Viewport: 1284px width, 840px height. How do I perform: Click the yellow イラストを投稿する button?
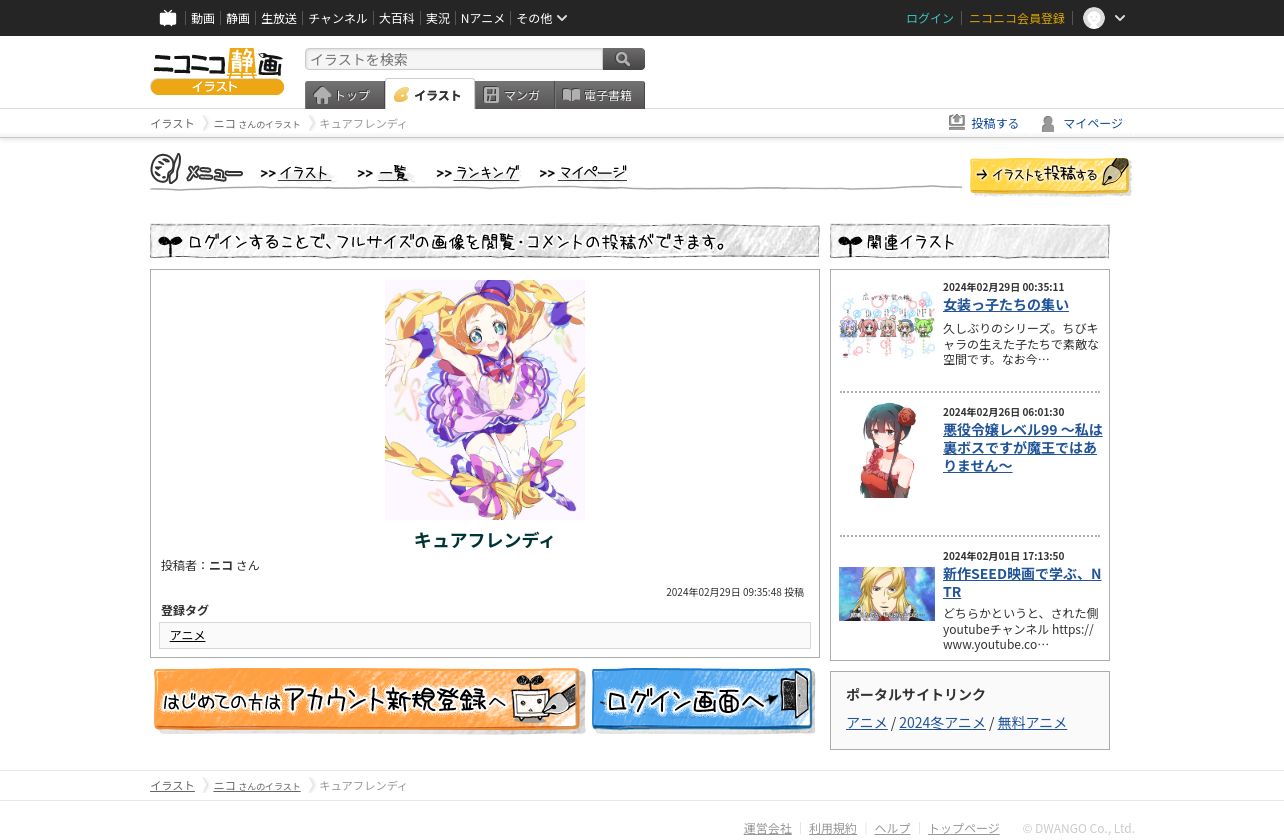tap(1050, 175)
